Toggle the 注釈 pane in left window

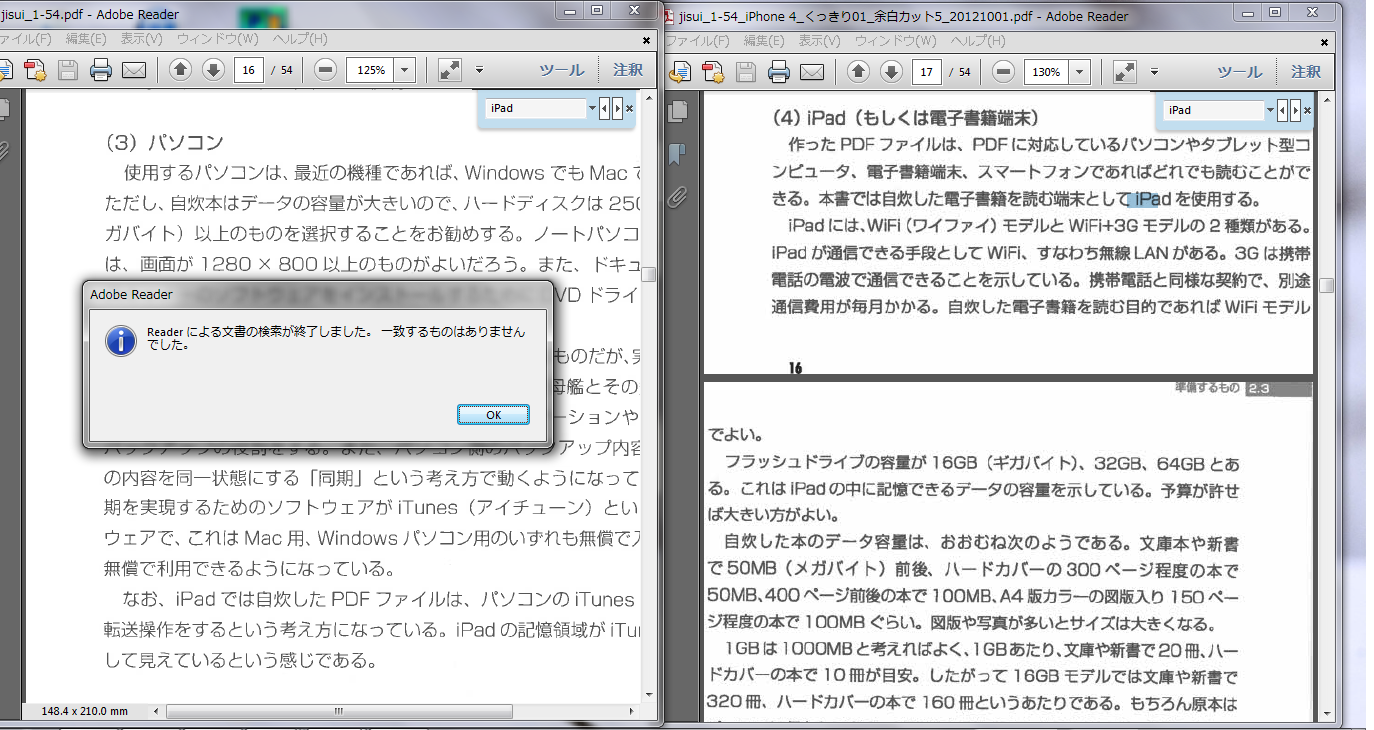pyautogui.click(x=628, y=70)
